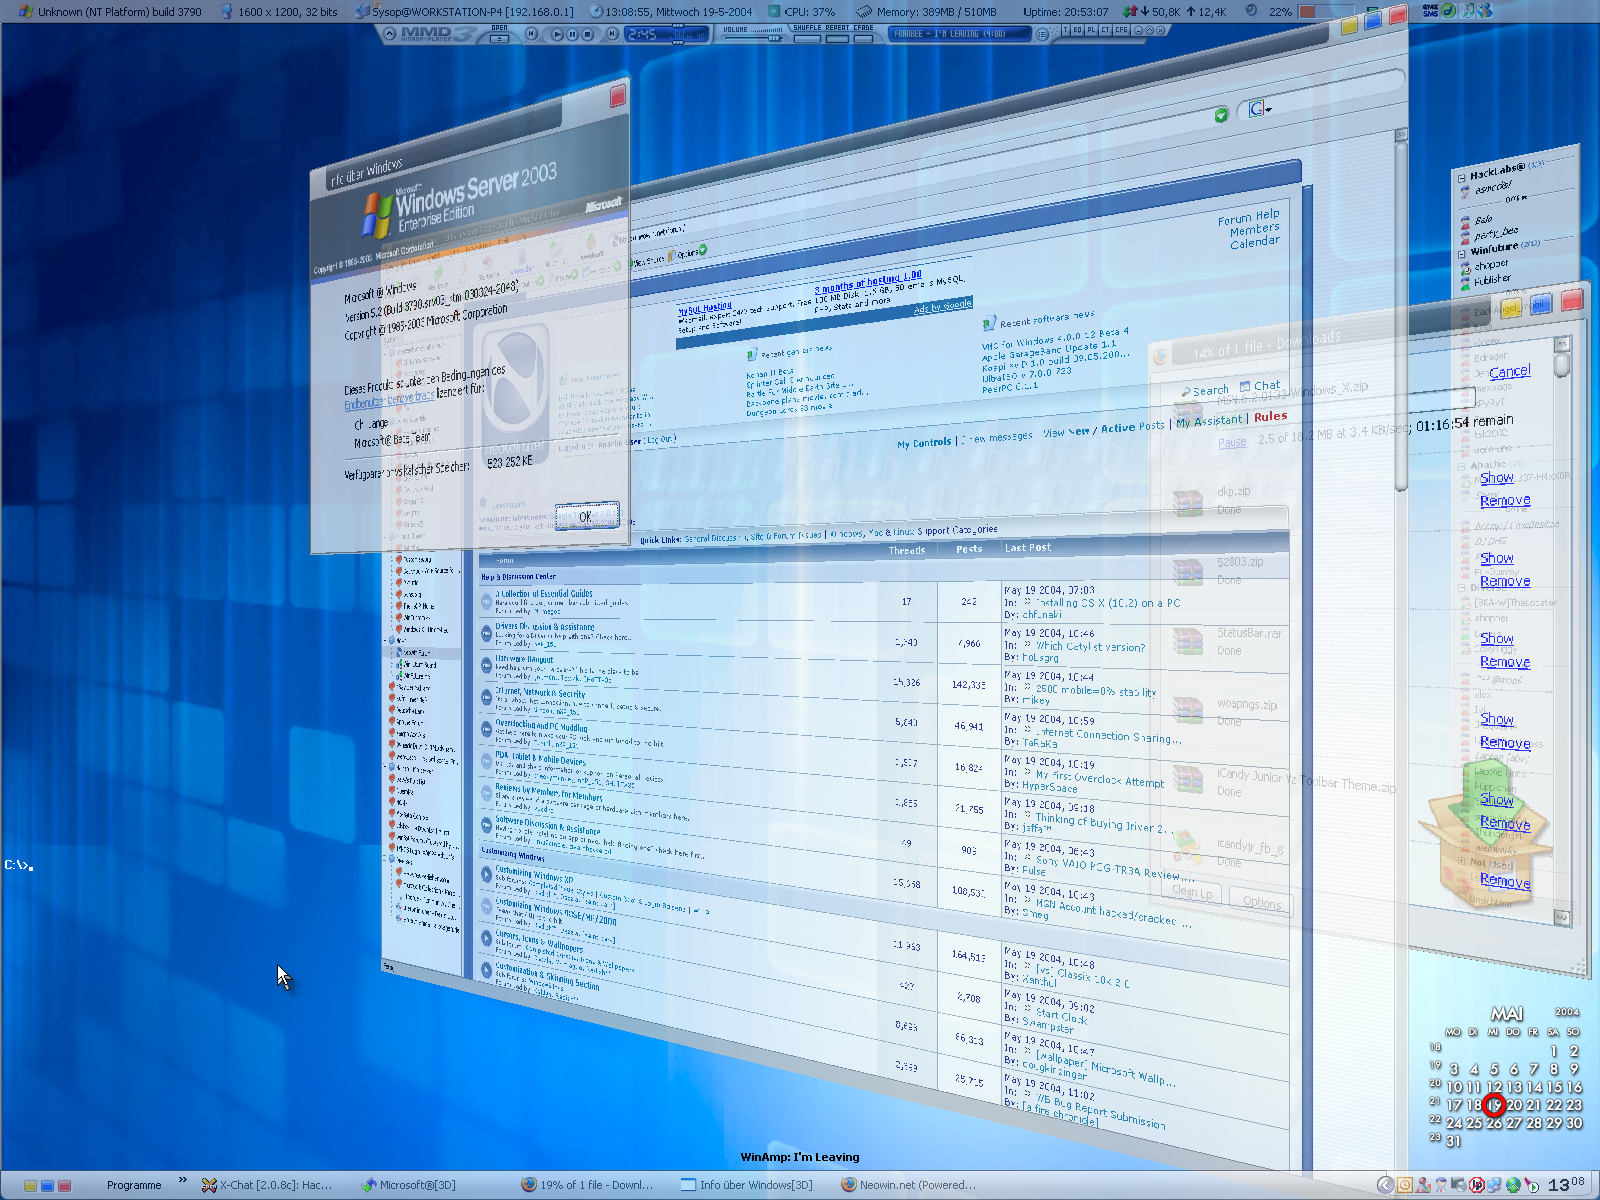Skip to the next Winamp track
Viewport: 1600px width, 1200px height.
point(610,34)
